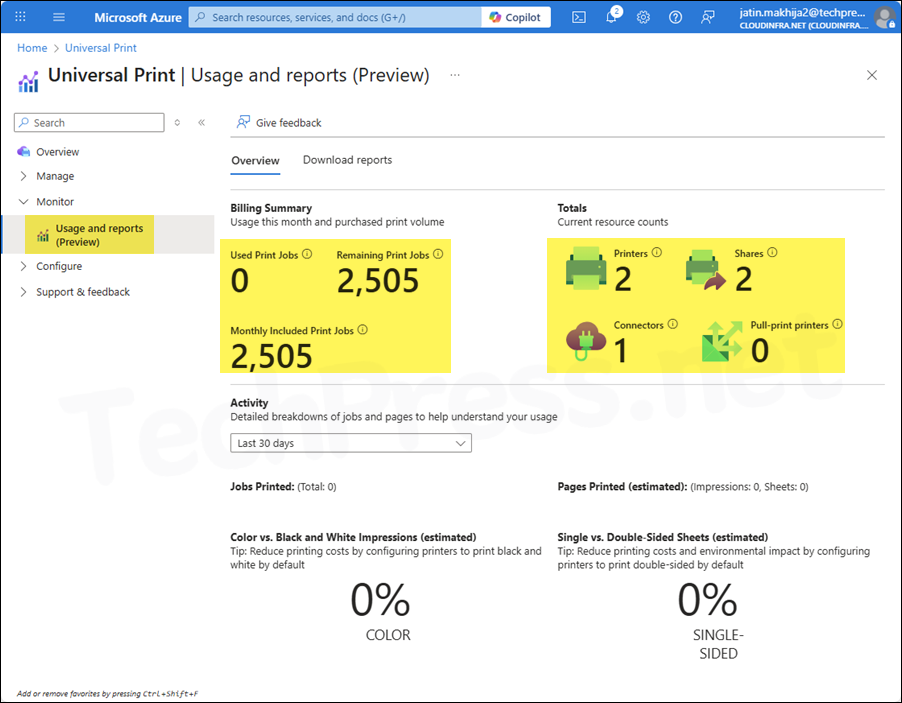Click the Pages Printed (estimated) text
Image resolution: width=902 pixels, height=703 pixels.
(683, 487)
